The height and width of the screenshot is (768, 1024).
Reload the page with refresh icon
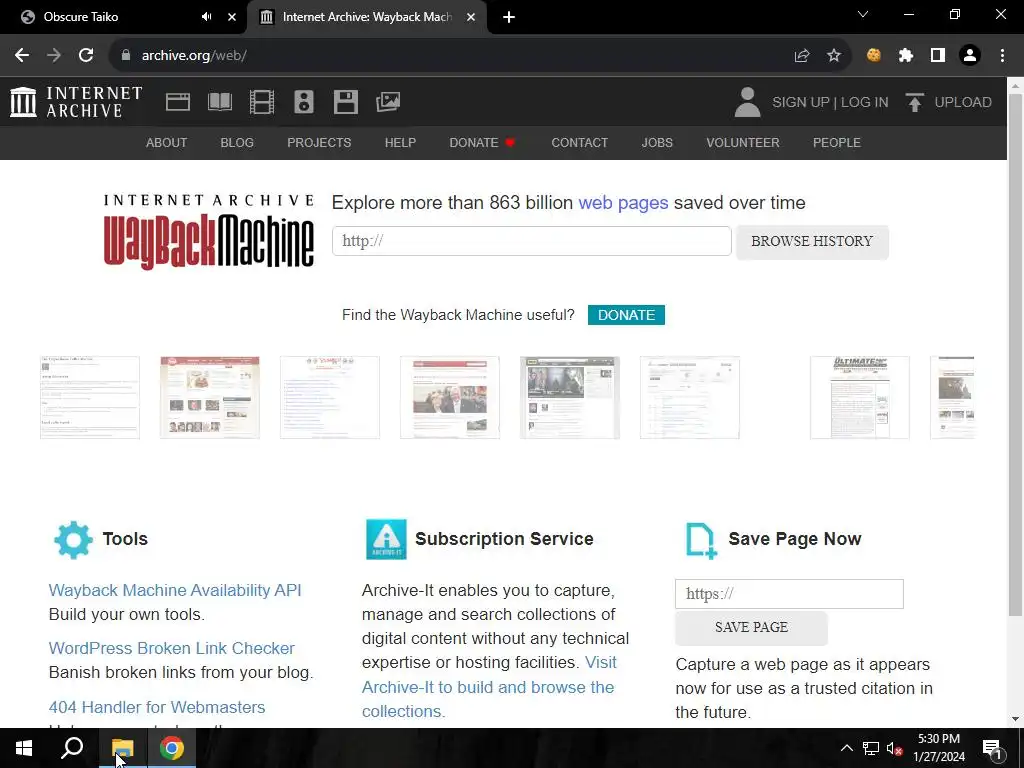pyautogui.click(x=86, y=56)
